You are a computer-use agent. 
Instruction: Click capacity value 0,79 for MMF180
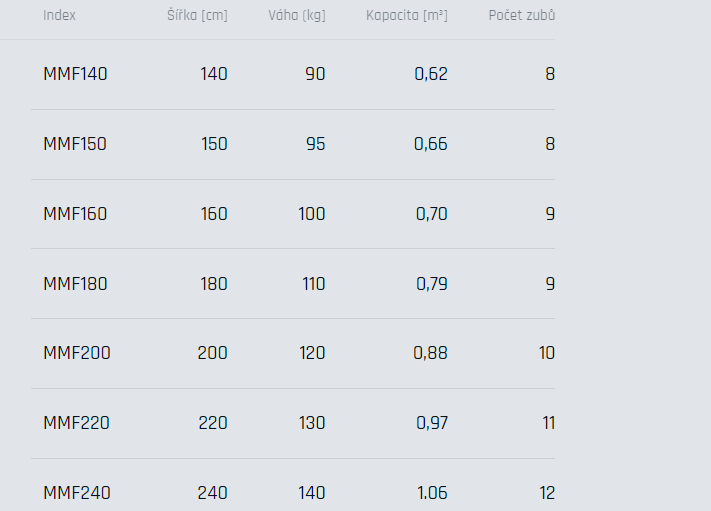click(432, 284)
